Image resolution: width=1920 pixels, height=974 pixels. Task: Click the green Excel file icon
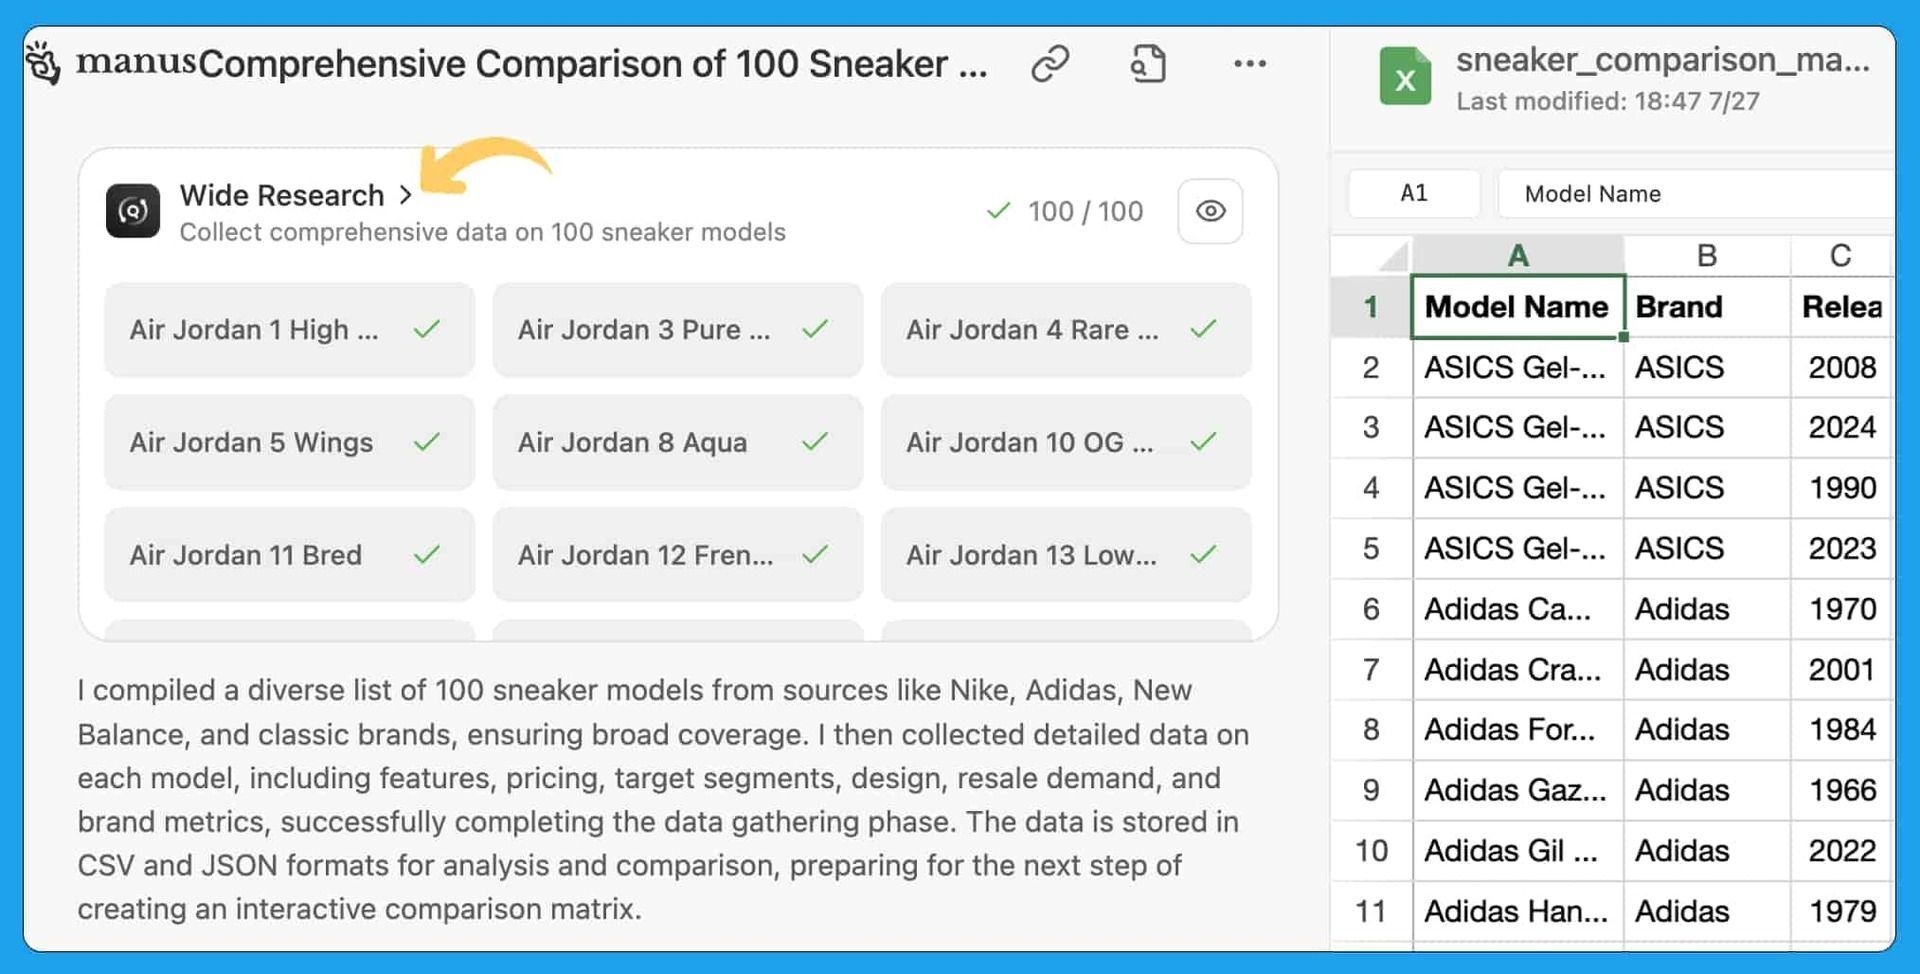pos(1405,76)
